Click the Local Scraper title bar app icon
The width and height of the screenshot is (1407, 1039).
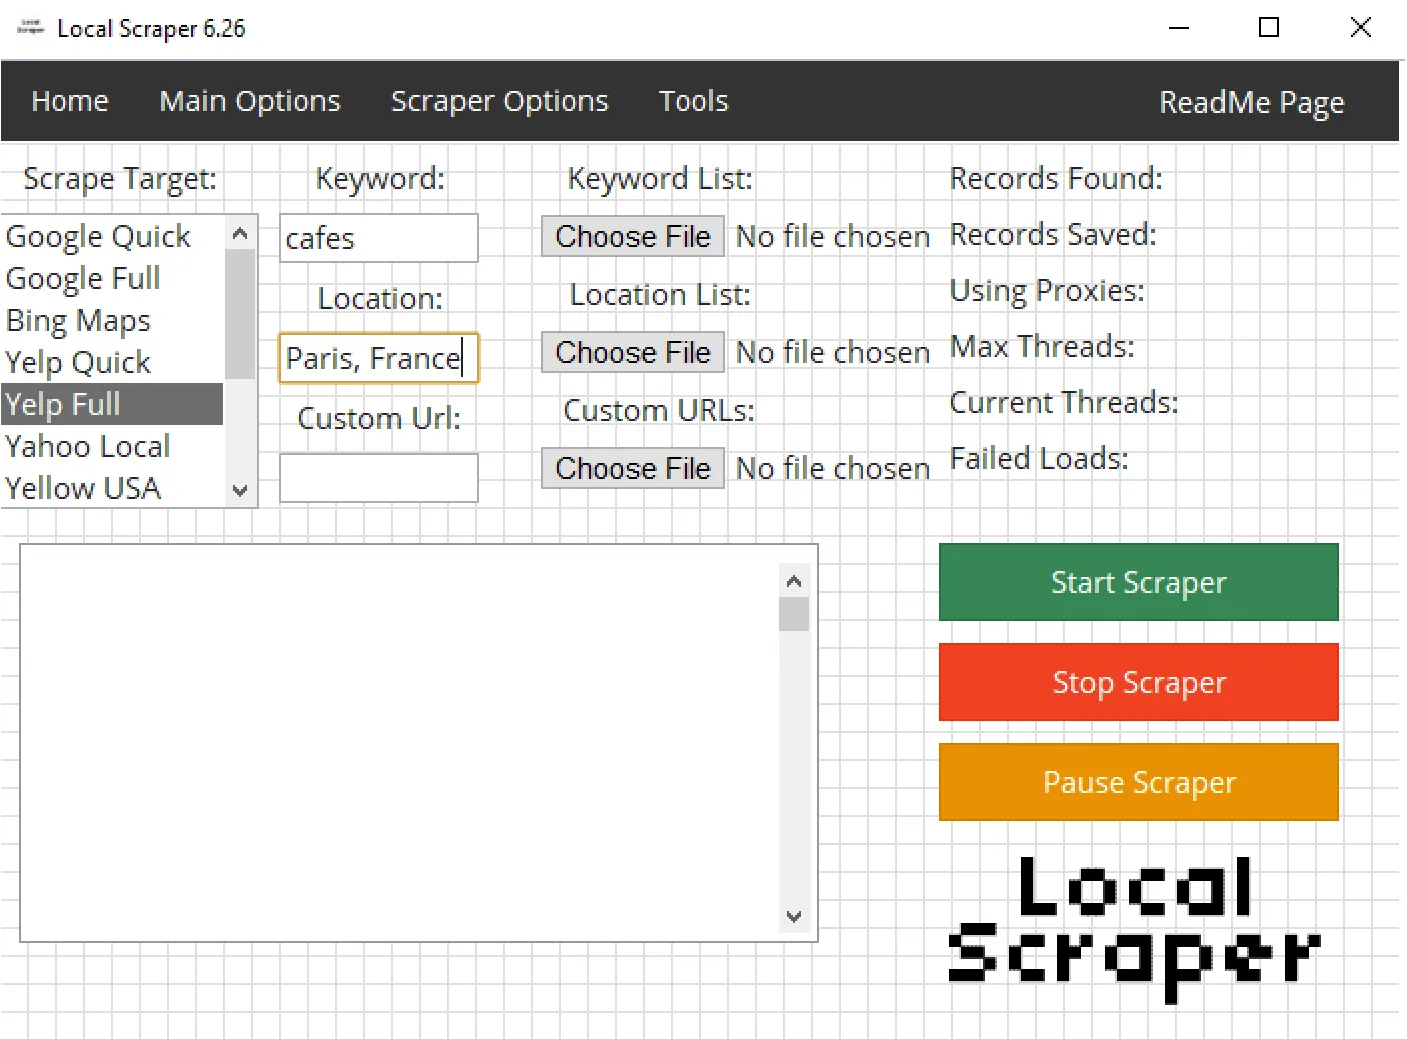click(31, 28)
